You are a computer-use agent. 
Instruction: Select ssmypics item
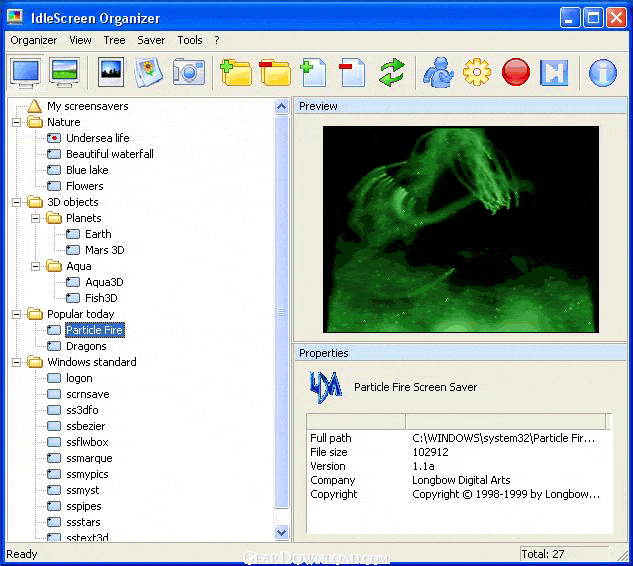(x=87, y=474)
